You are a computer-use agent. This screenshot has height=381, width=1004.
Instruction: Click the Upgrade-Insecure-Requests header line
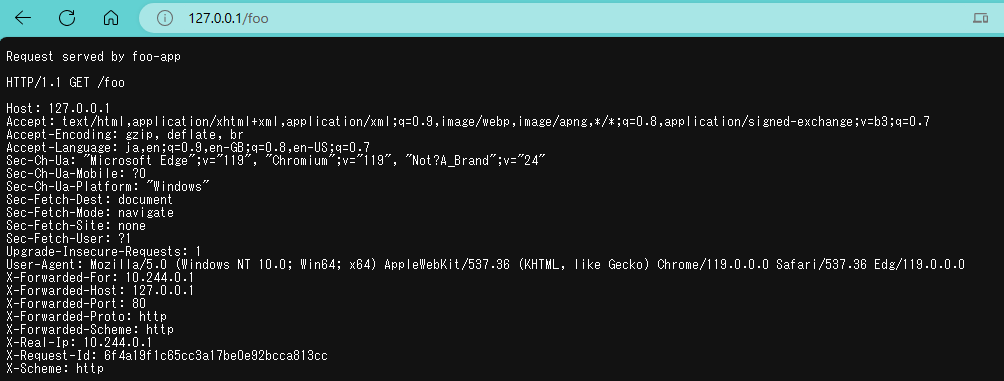pos(104,252)
